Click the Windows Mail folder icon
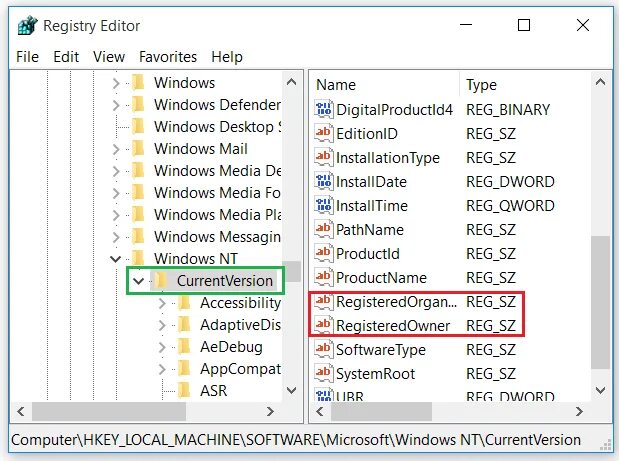 [x=138, y=149]
